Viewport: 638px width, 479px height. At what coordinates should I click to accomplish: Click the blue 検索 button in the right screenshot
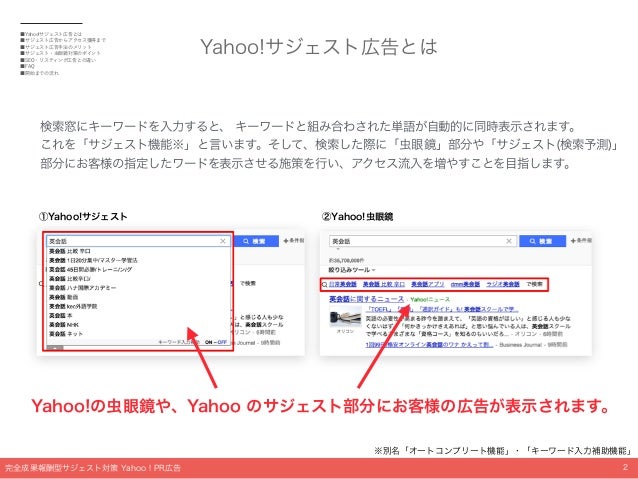coord(542,241)
